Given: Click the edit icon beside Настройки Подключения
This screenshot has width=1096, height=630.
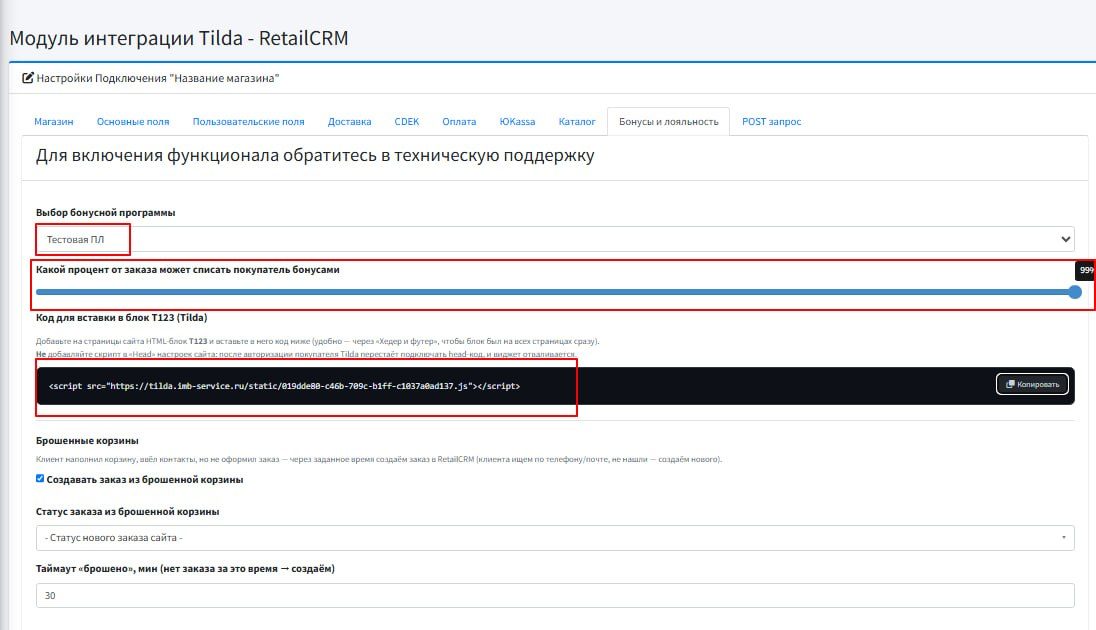Looking at the screenshot, I should (28, 78).
